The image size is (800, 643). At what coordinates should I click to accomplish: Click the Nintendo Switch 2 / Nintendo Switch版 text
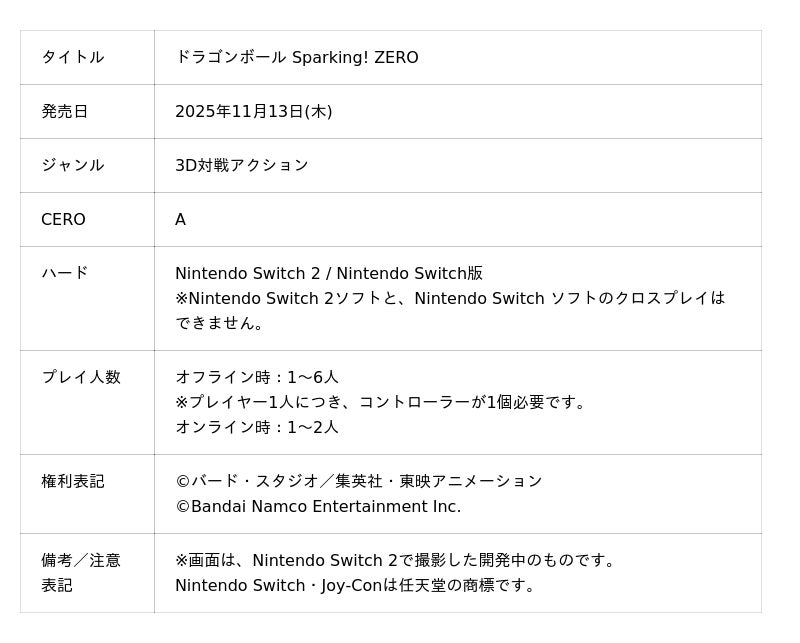click(328, 274)
